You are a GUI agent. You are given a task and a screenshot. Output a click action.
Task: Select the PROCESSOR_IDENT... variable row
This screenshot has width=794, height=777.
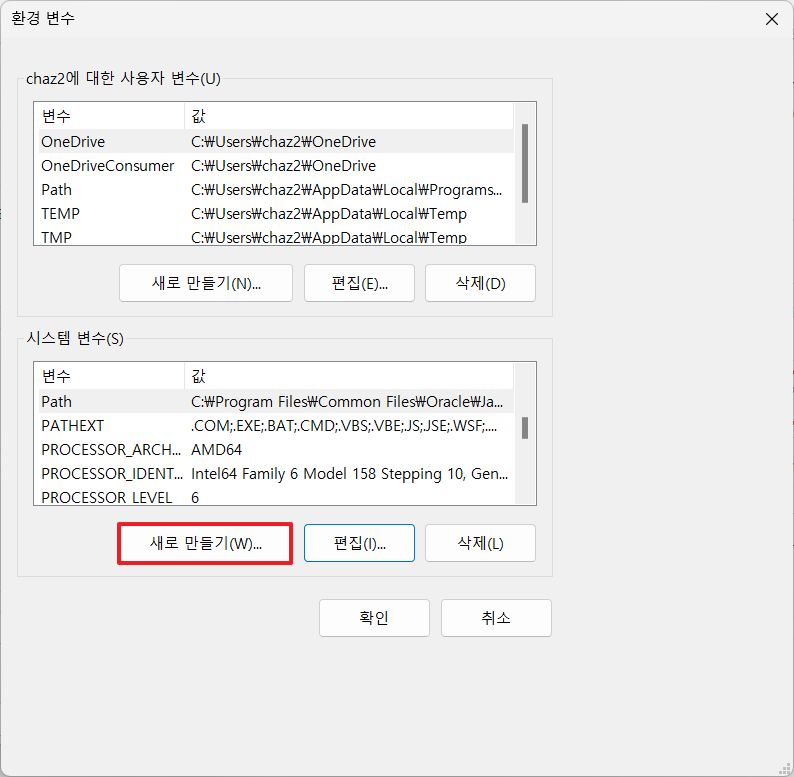(x=276, y=474)
